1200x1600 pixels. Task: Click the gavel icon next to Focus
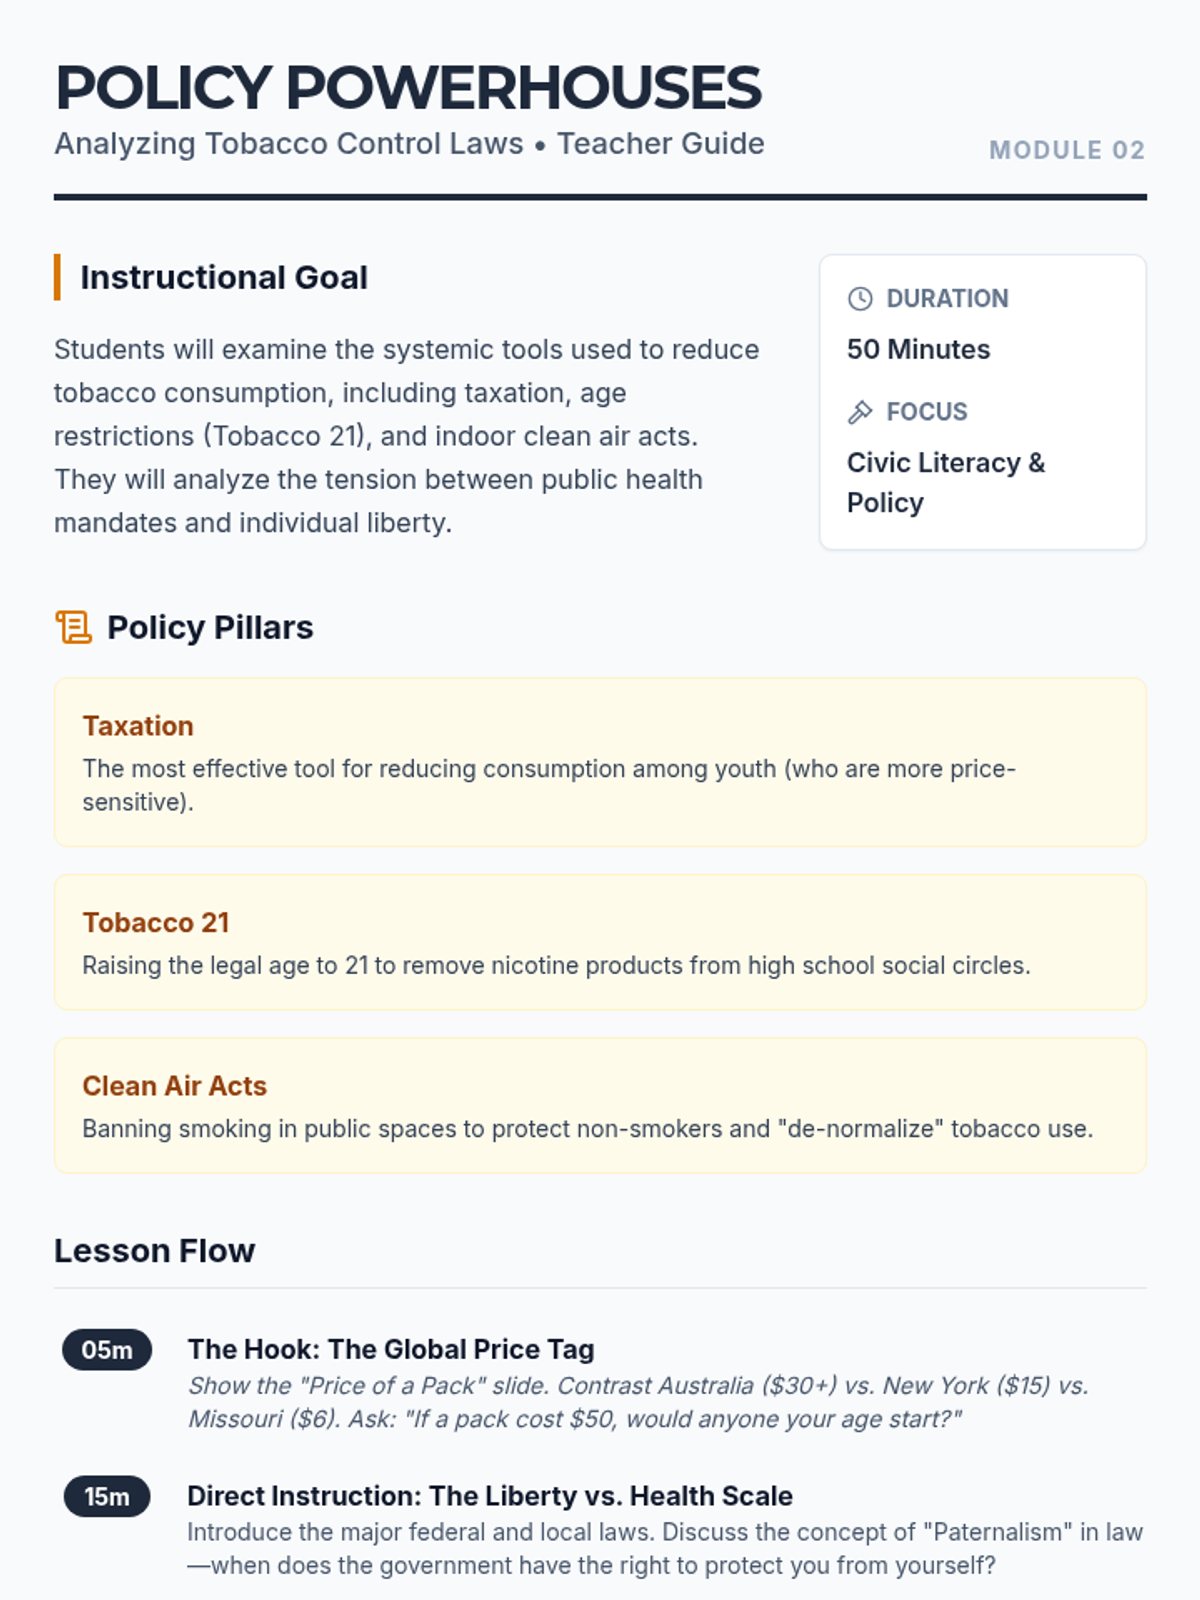[x=860, y=412]
